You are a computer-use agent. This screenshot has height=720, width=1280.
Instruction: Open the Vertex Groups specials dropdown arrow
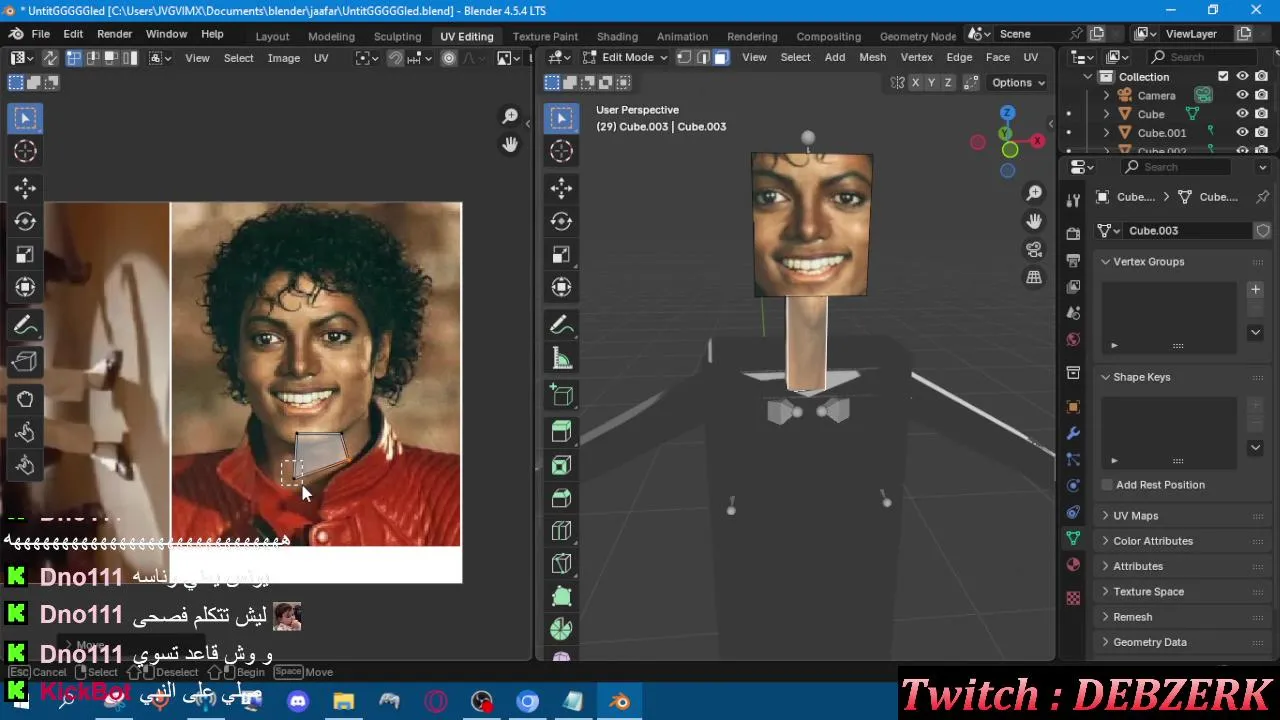point(1255,332)
